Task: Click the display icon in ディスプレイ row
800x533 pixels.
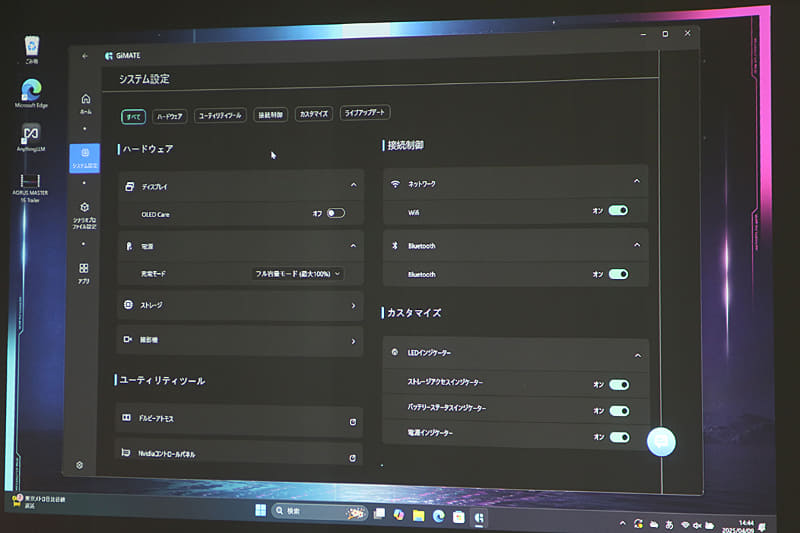Action: point(130,187)
